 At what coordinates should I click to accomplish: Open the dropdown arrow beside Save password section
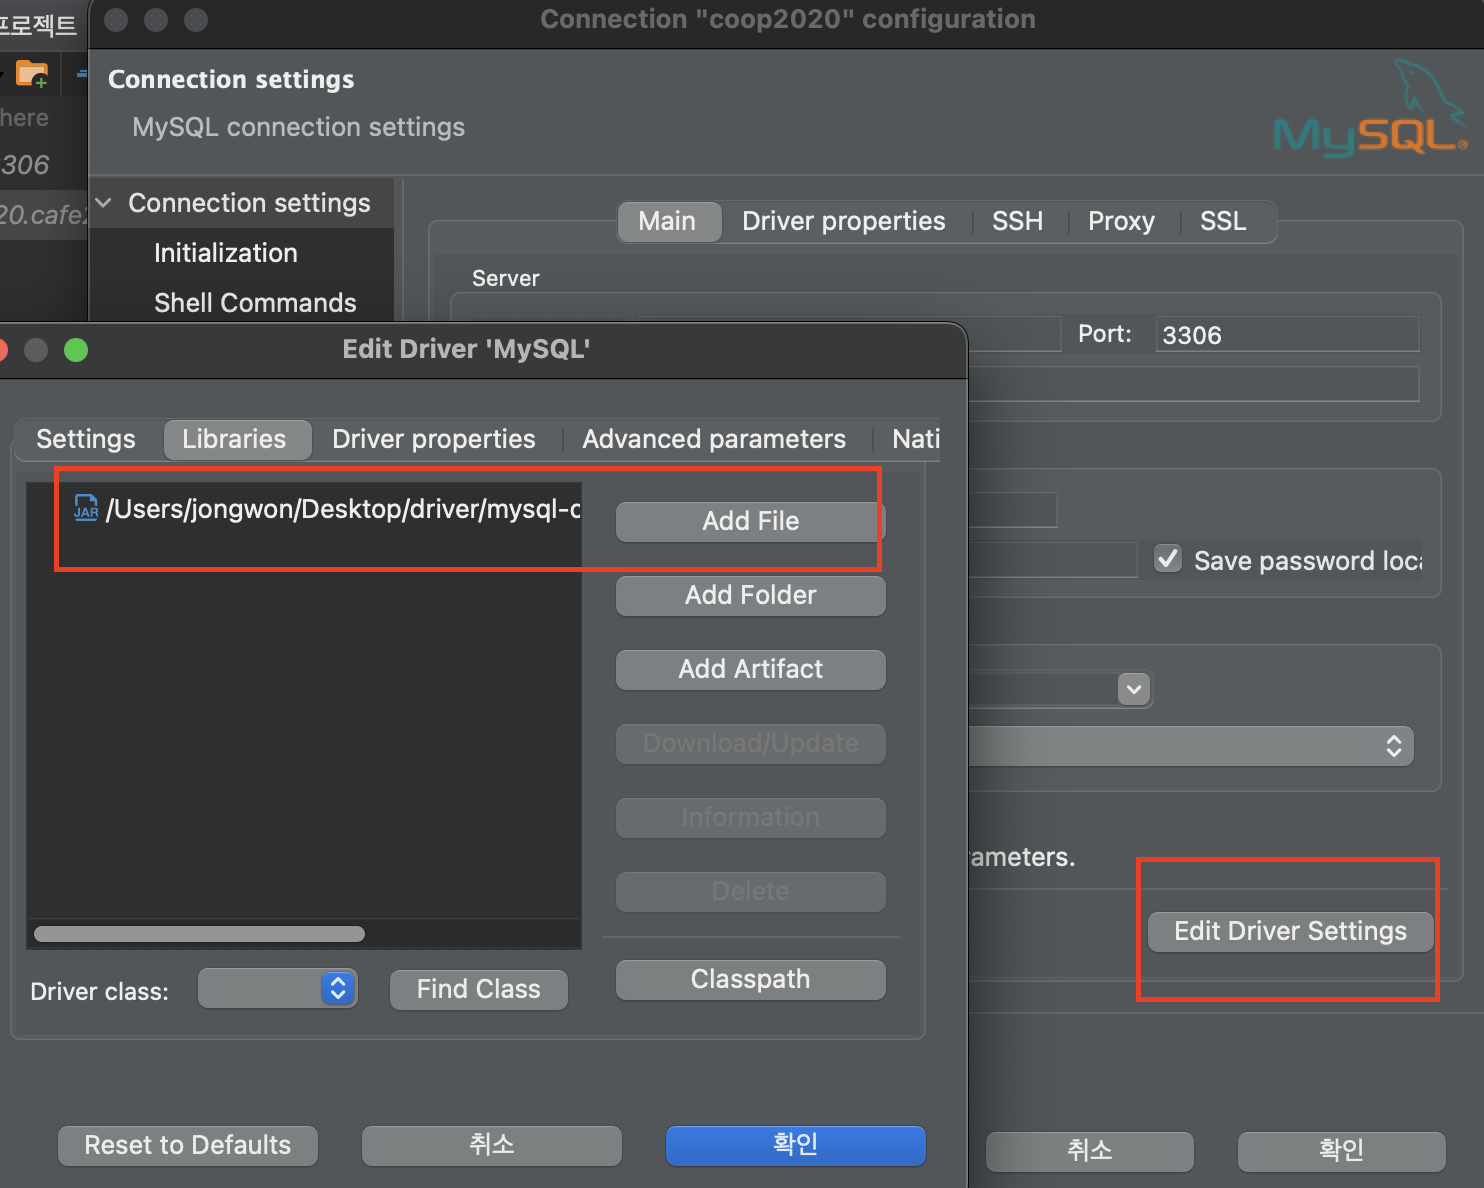tap(1134, 689)
